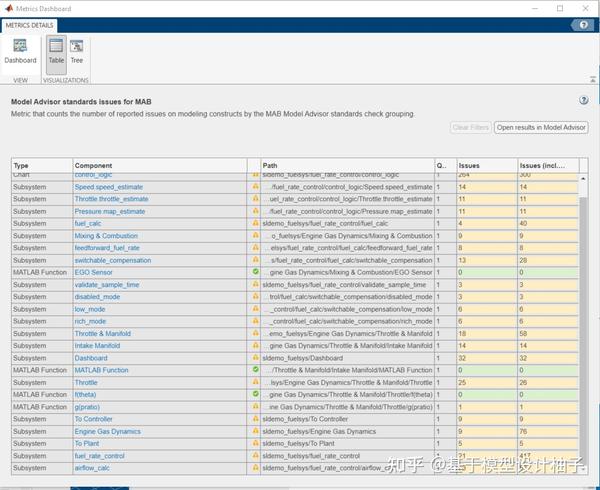
Task: Sort the table by the Component column
Action: [160, 166]
